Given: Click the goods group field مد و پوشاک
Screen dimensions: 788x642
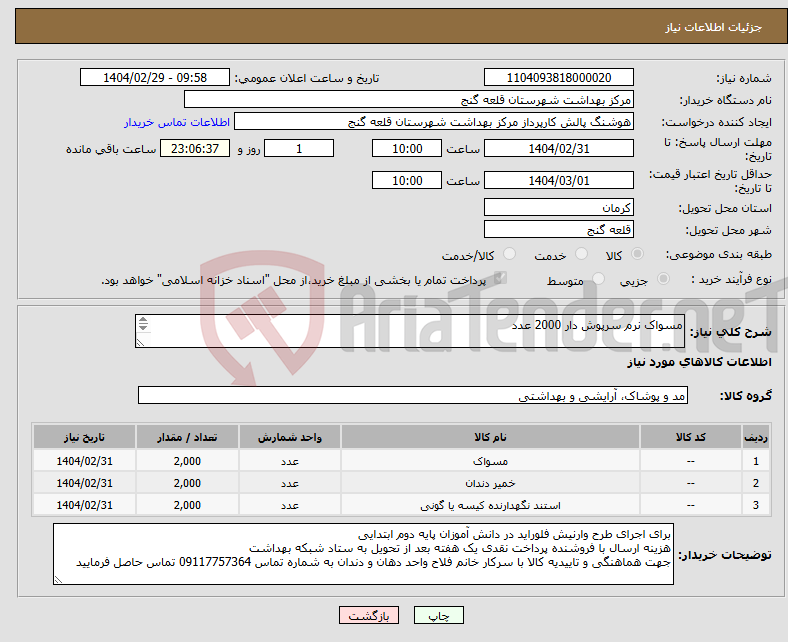Looking at the screenshot, I should coord(413,395).
